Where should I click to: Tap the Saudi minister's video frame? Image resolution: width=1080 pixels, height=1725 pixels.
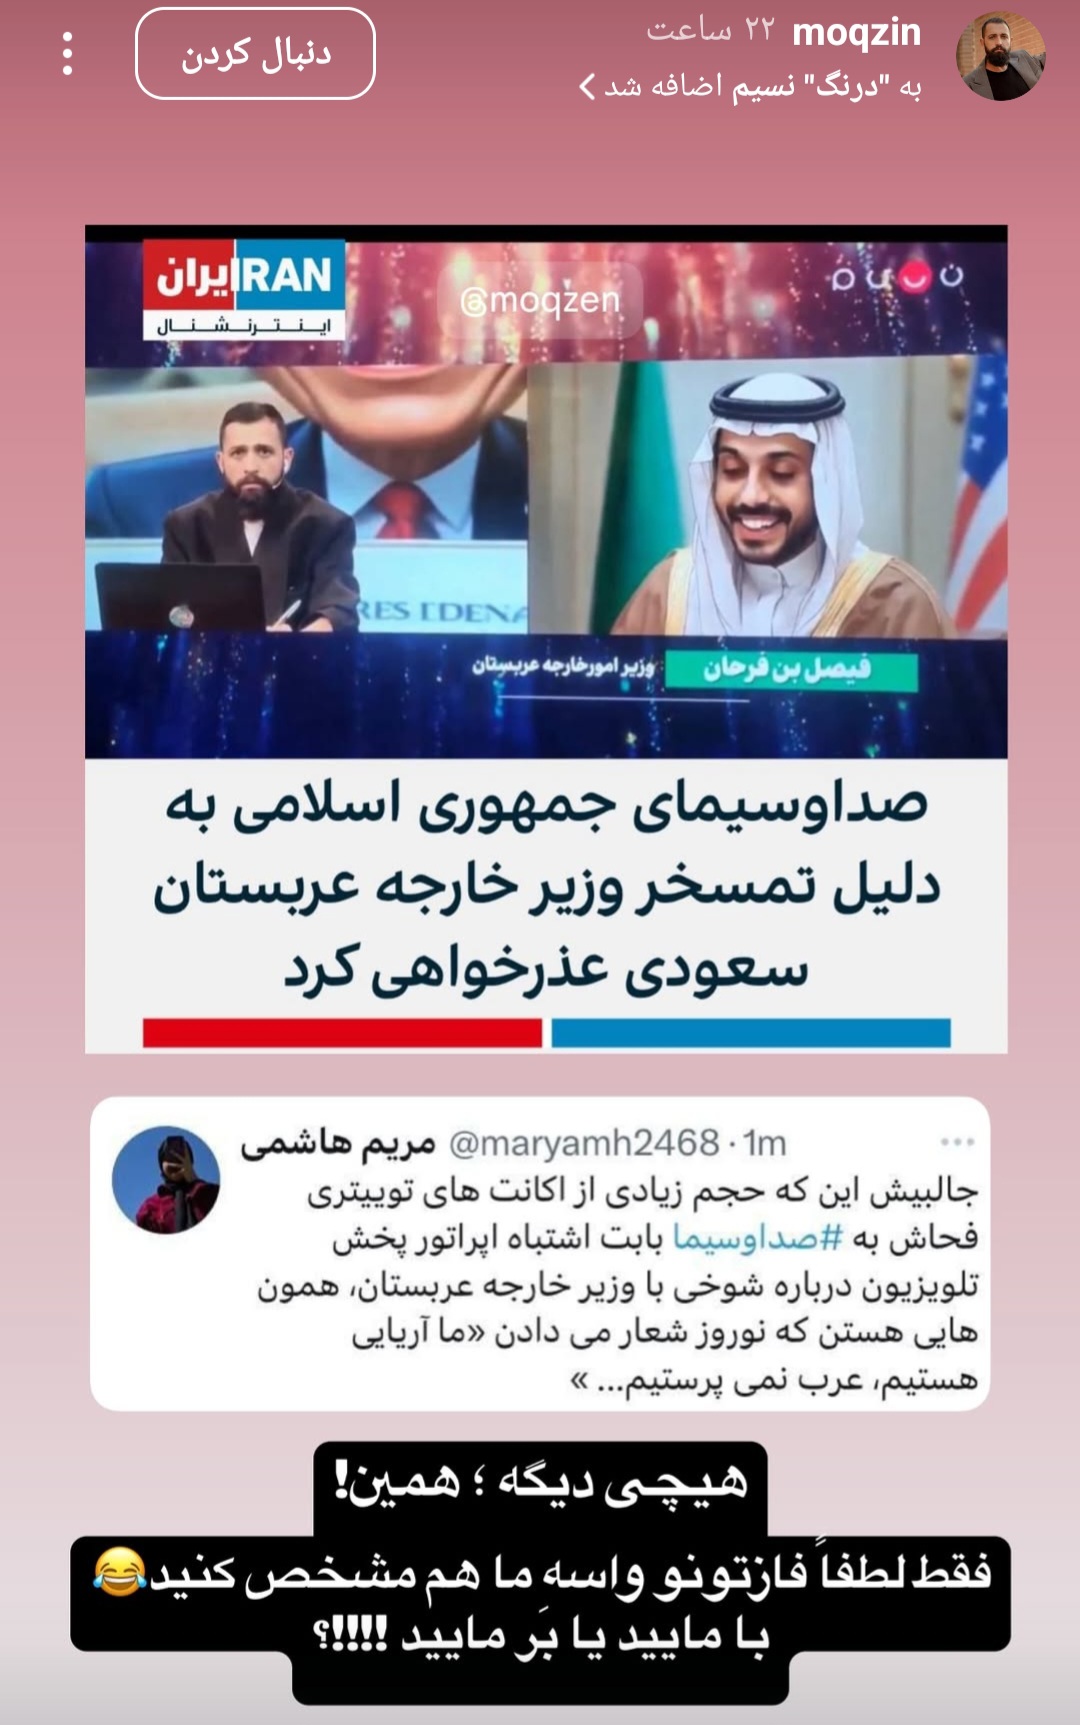767,498
